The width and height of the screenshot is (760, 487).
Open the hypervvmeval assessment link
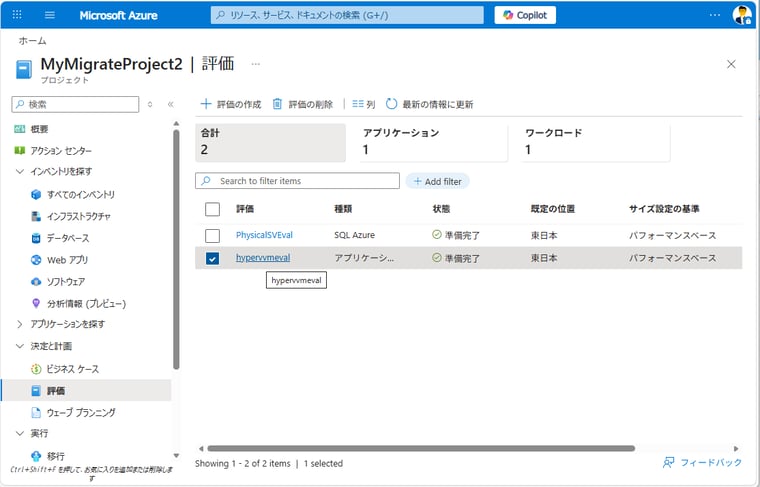click(263, 258)
